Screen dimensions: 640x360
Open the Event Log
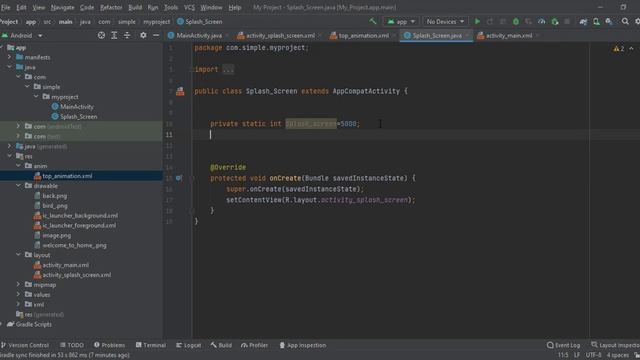tap(563, 345)
